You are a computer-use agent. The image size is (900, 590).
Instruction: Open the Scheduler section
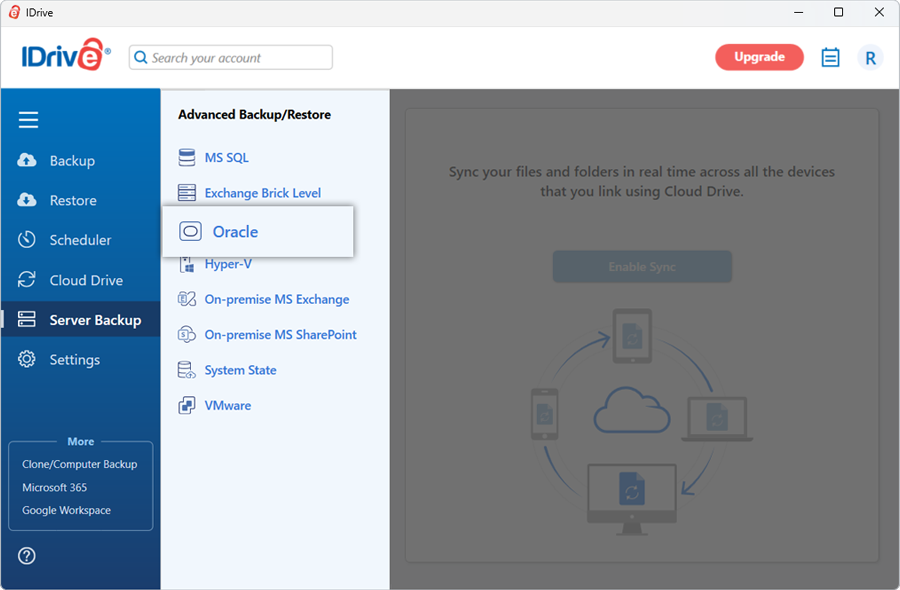[x=80, y=240]
